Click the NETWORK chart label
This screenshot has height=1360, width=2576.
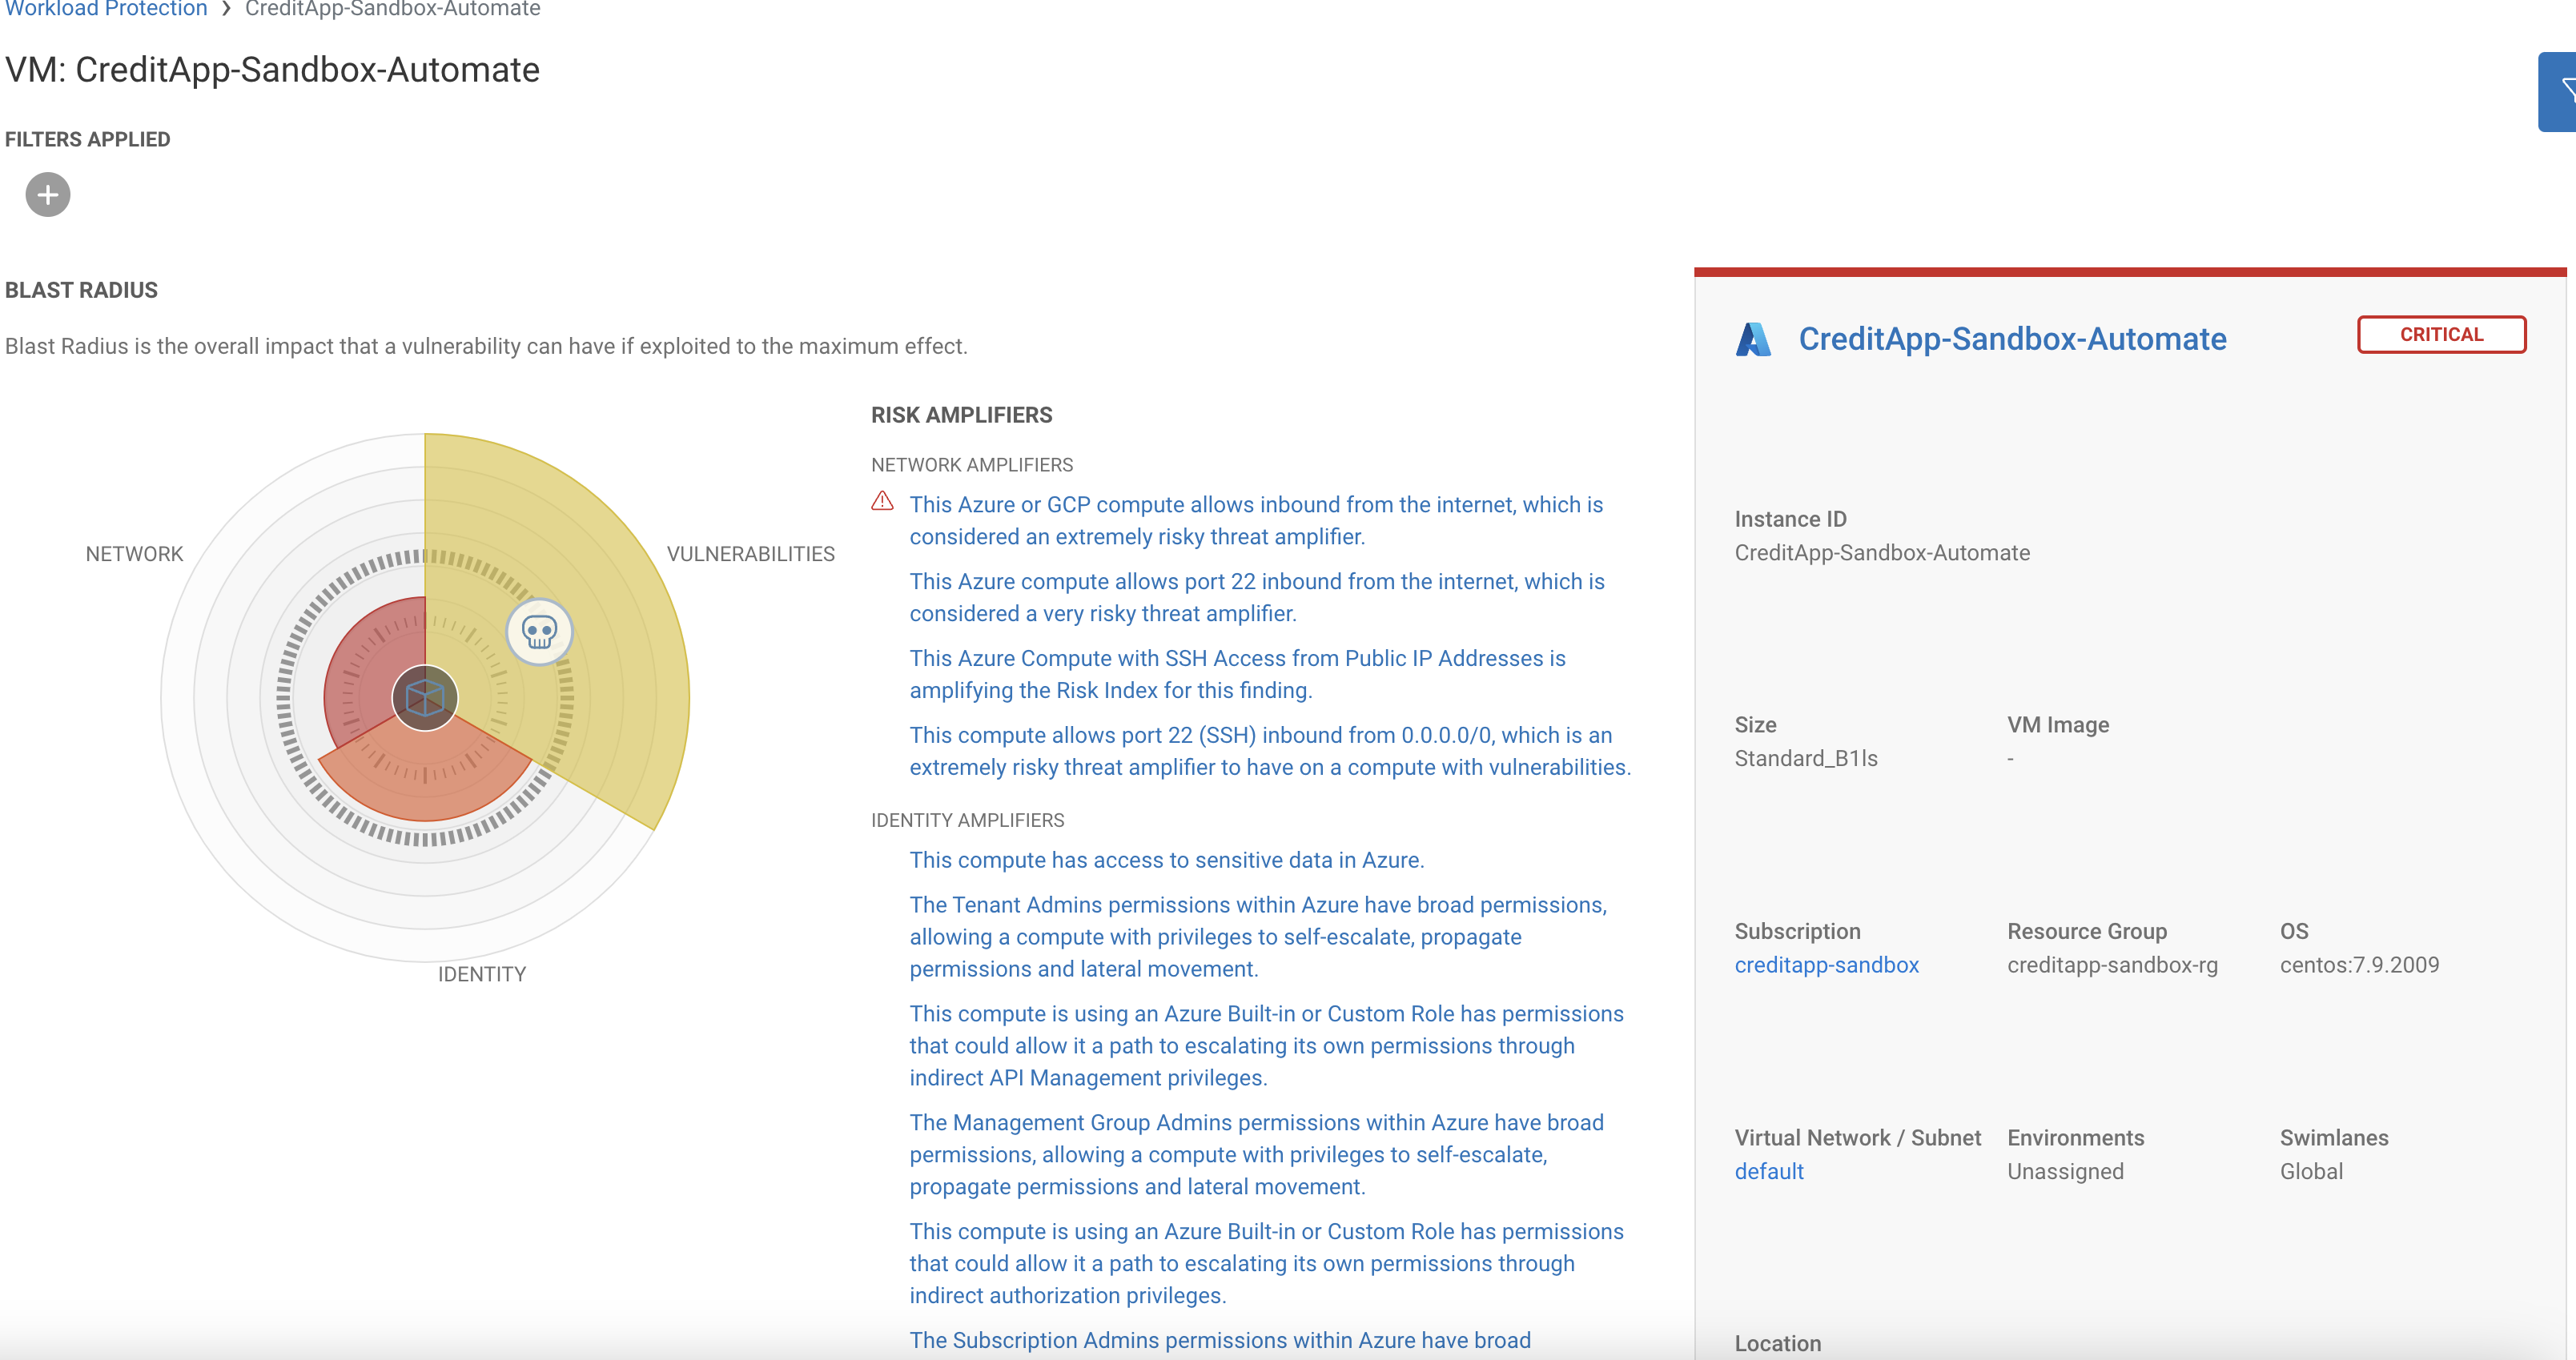tap(134, 554)
